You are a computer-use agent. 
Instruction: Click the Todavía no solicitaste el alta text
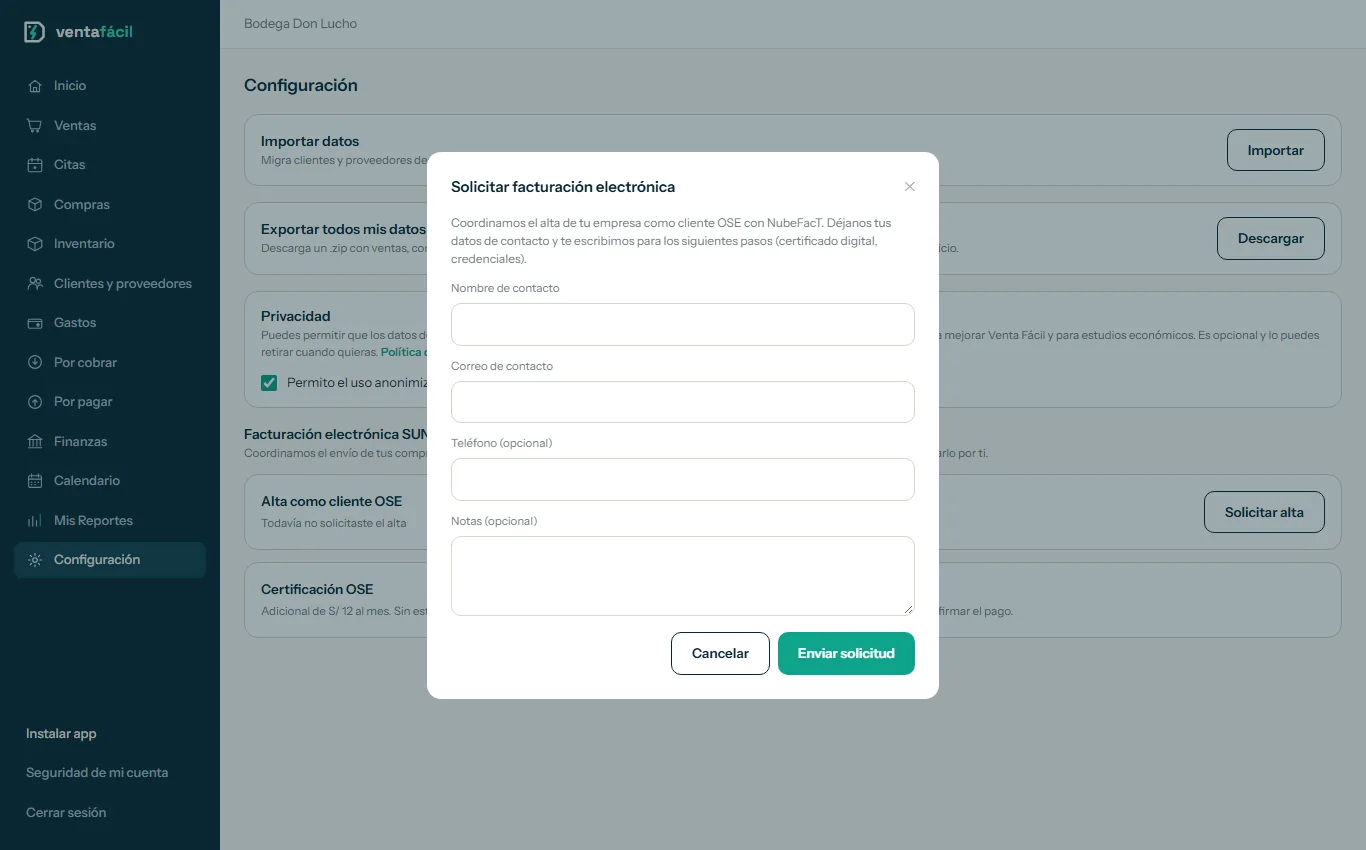[334, 523]
